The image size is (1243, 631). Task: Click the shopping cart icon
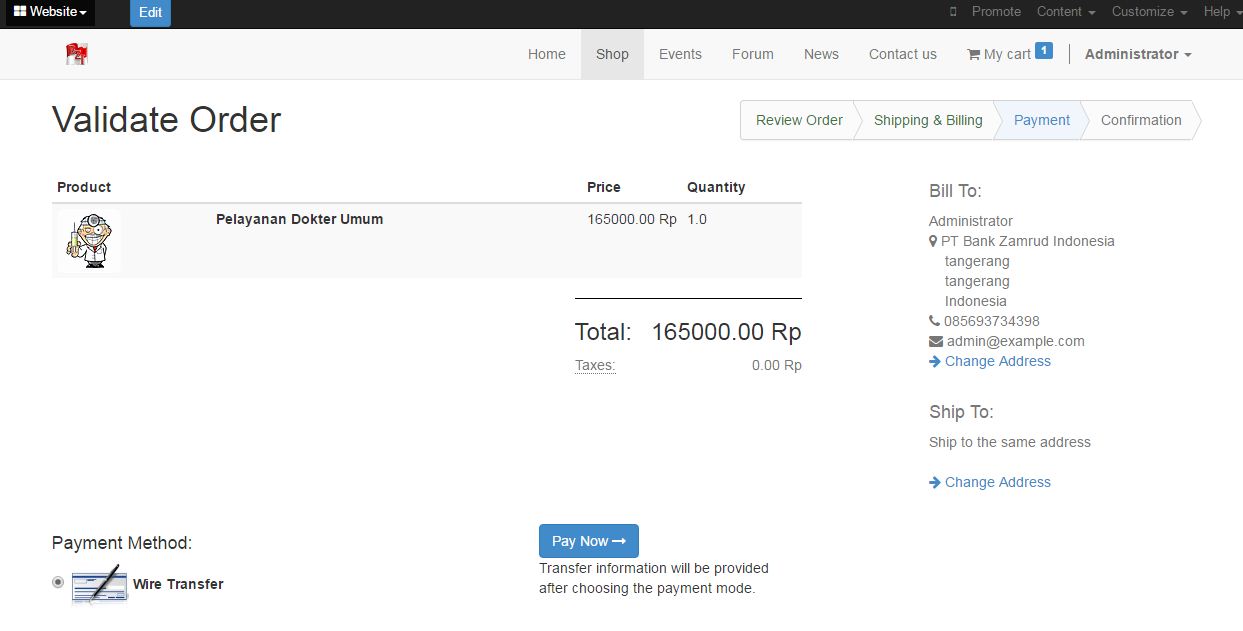[x=973, y=55]
